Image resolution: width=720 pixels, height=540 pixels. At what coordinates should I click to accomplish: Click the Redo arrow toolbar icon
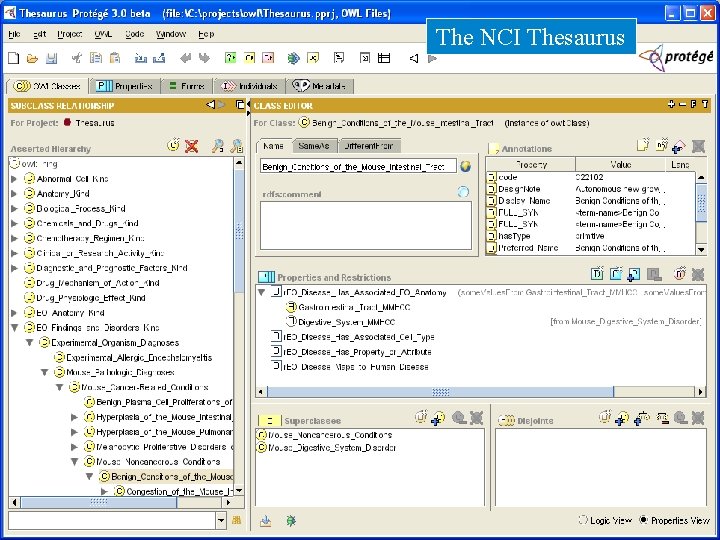[x=204, y=58]
